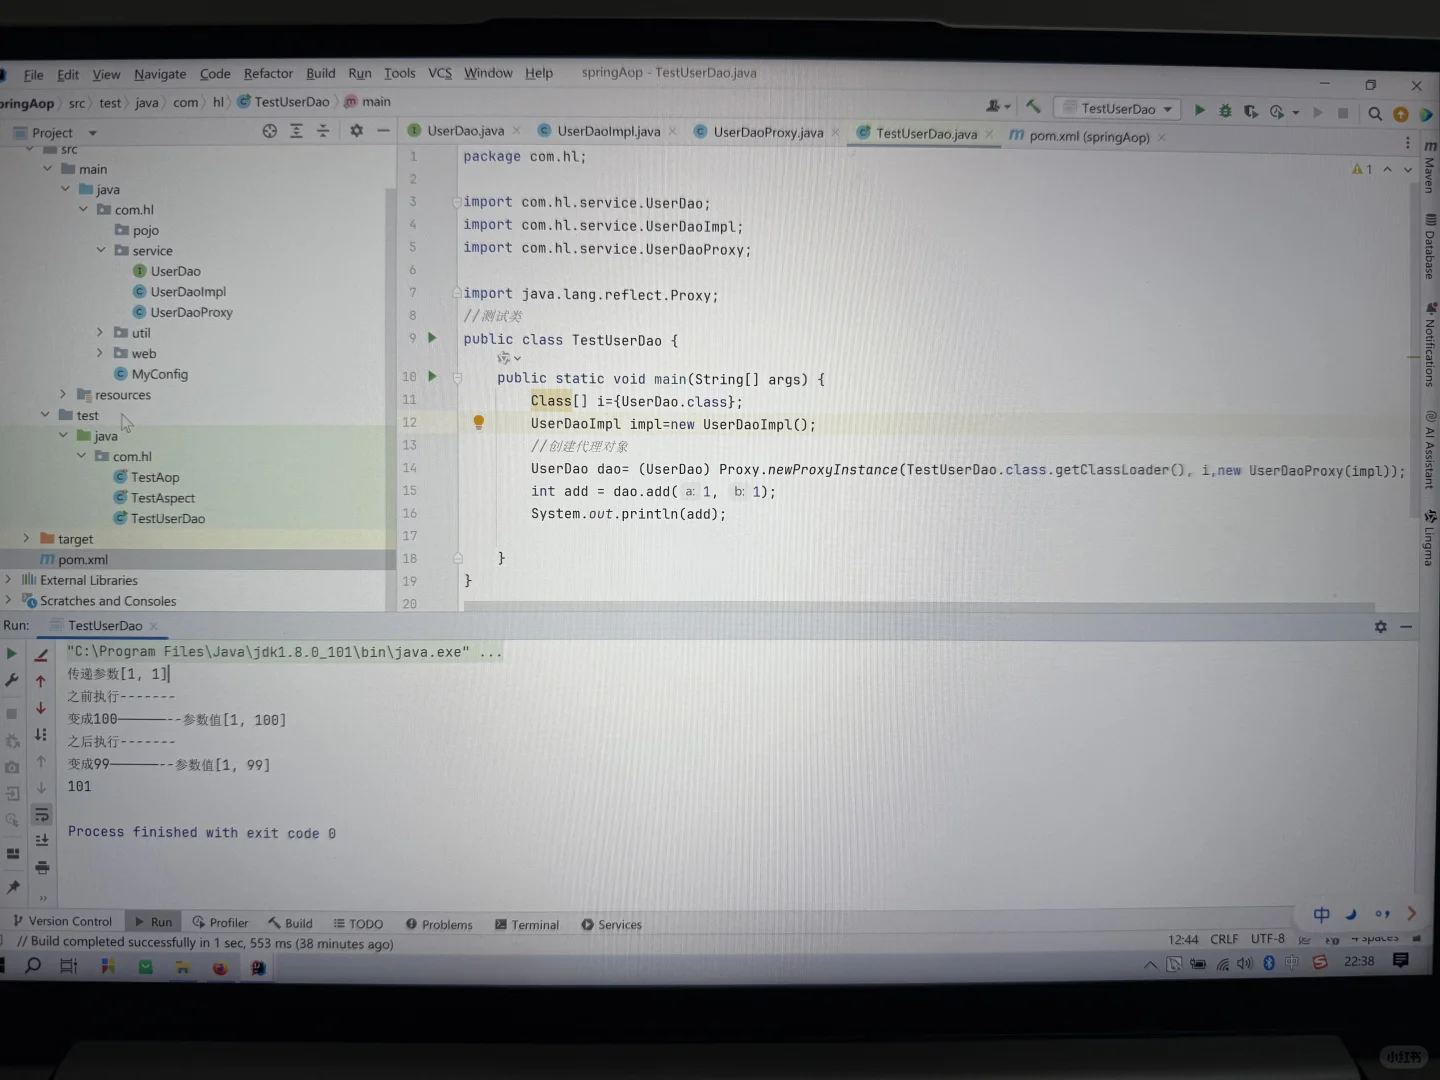Expand the util package
The width and height of the screenshot is (1440, 1080).
[x=100, y=332]
